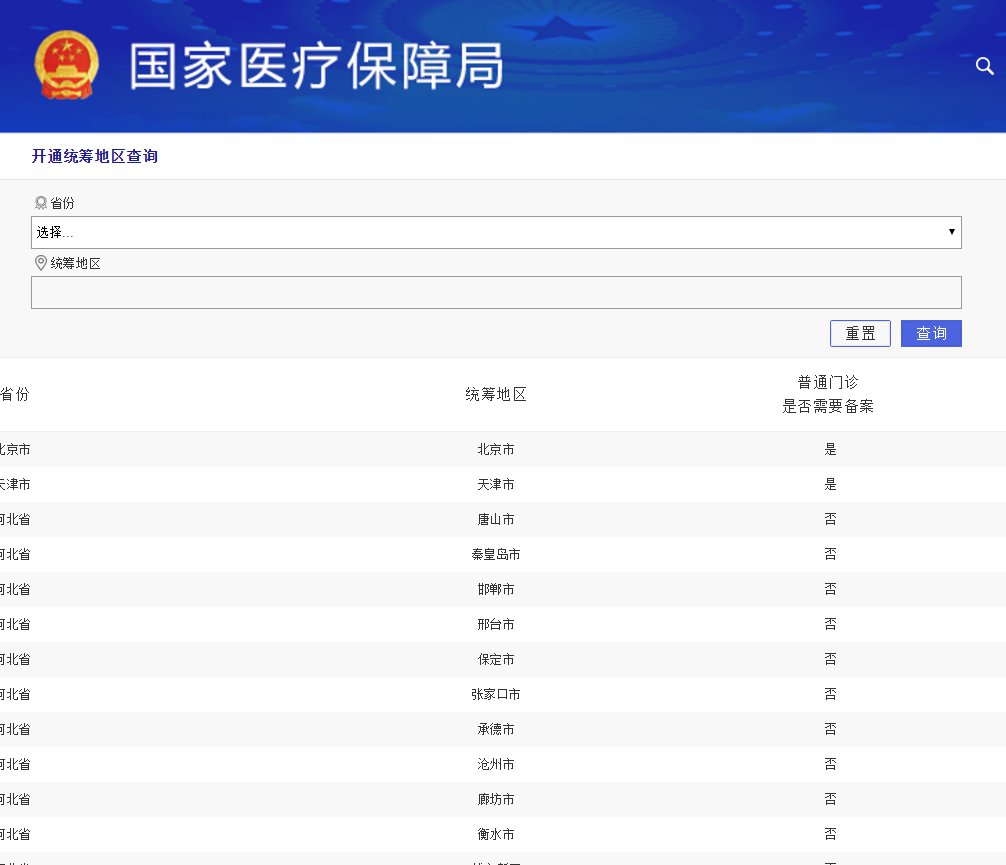This screenshot has height=865, width=1006.
Task: Click the 普通门诊是否需要备案 column header
Action: click(827, 394)
